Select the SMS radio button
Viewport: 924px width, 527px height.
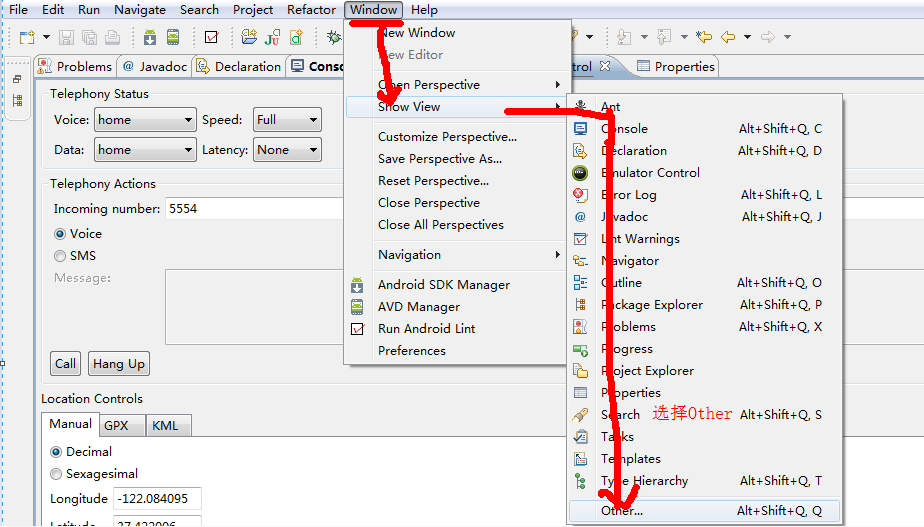(x=60, y=256)
